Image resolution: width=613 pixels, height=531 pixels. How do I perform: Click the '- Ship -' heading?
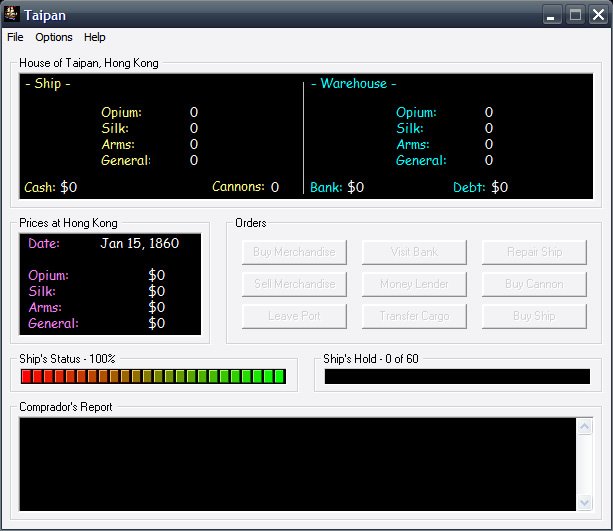coord(48,84)
